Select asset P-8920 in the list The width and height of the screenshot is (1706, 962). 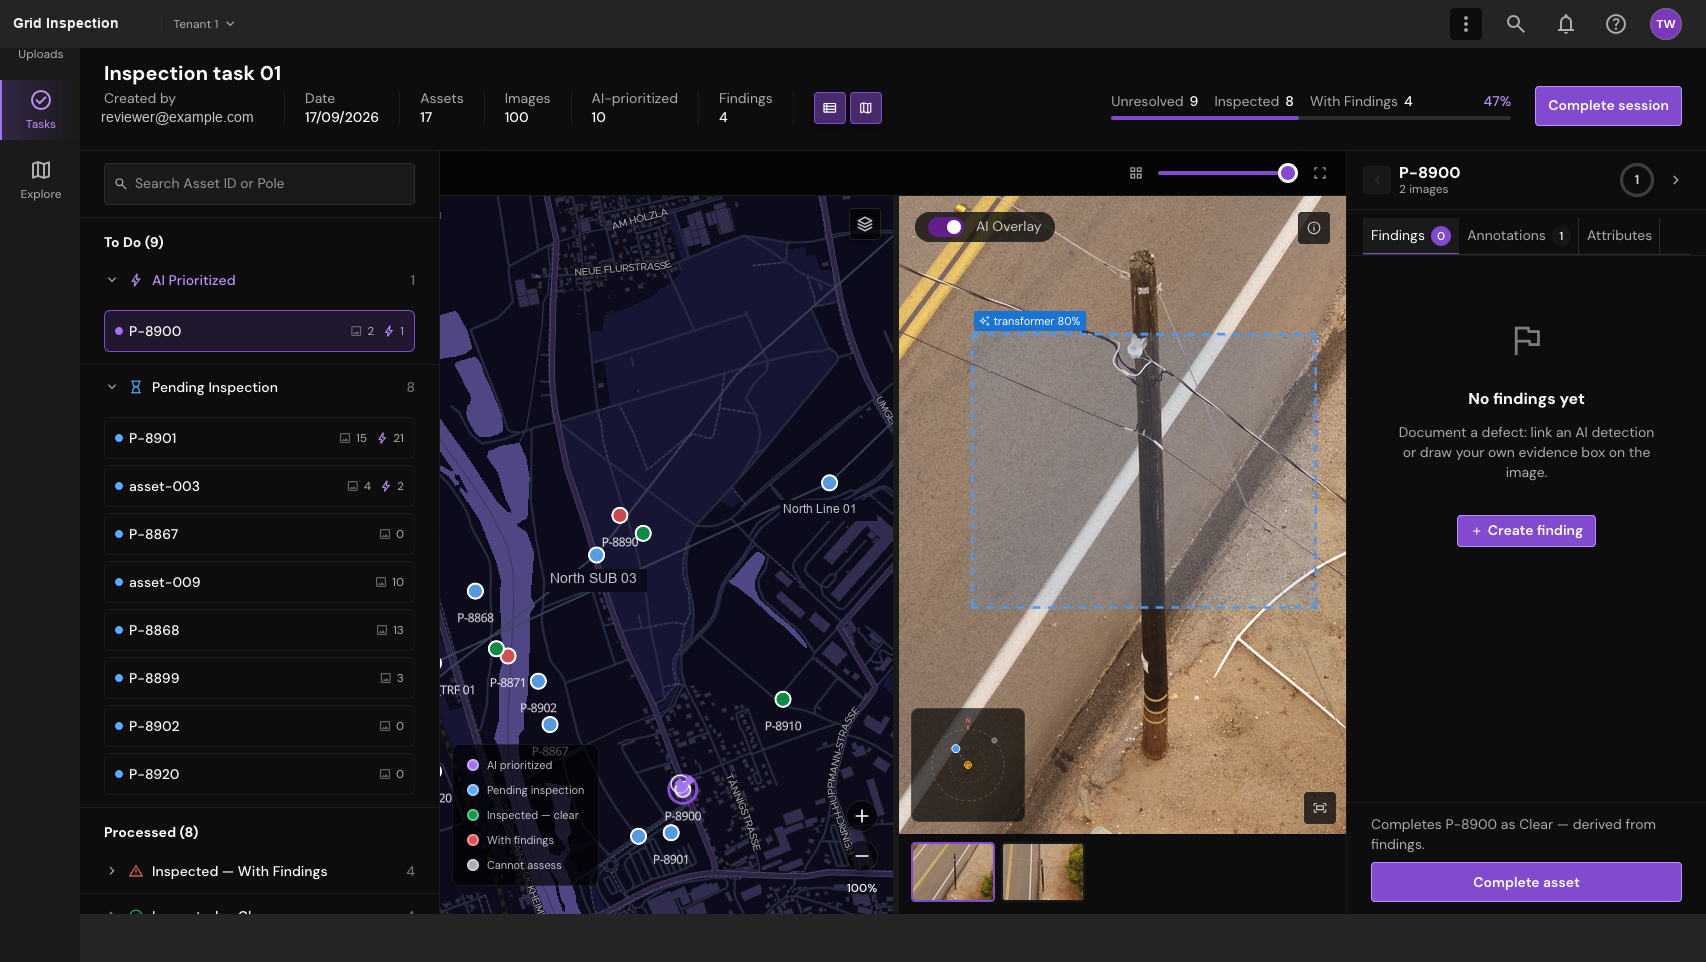pyautogui.click(x=259, y=774)
